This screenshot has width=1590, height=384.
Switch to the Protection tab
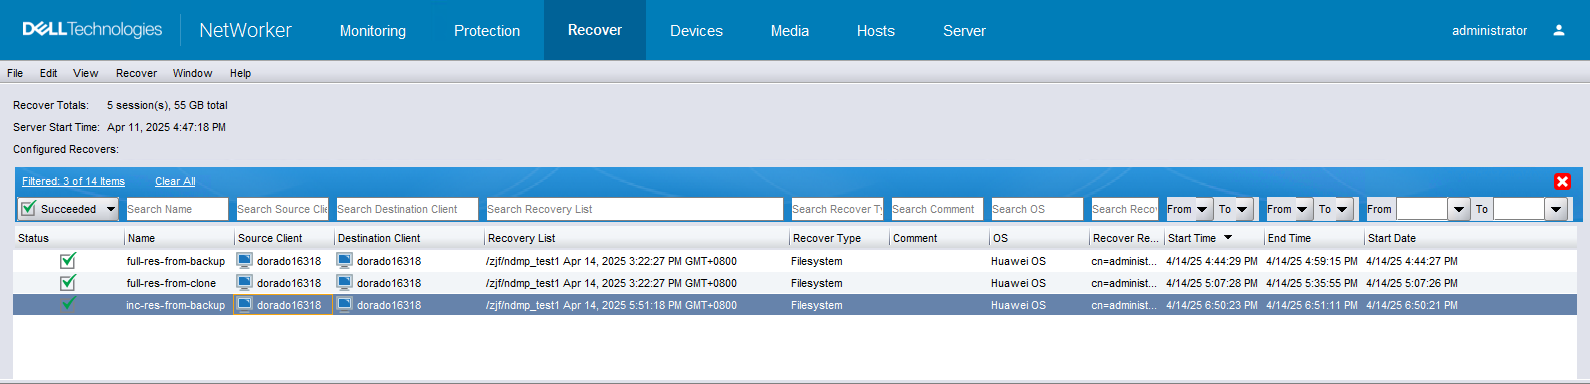[x=487, y=31]
